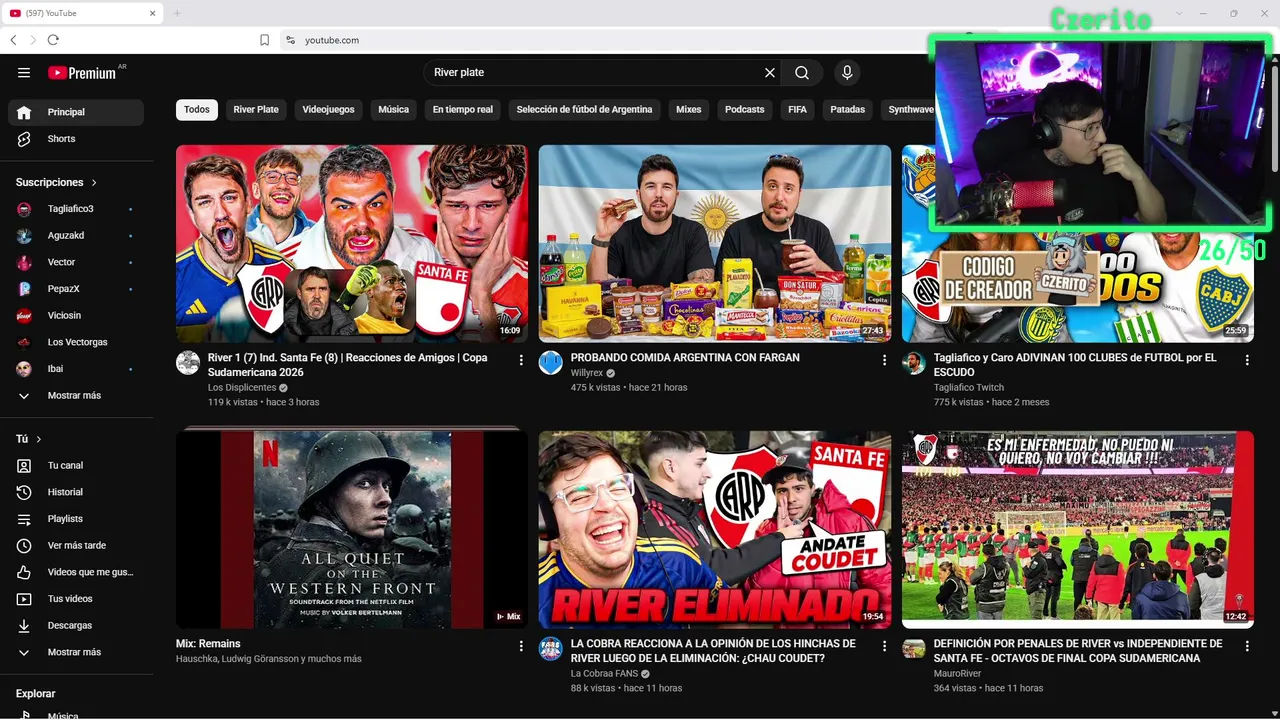Image resolution: width=1280 pixels, height=720 pixels.
Task: Select the En tiempo real filter chip
Action: coord(462,110)
